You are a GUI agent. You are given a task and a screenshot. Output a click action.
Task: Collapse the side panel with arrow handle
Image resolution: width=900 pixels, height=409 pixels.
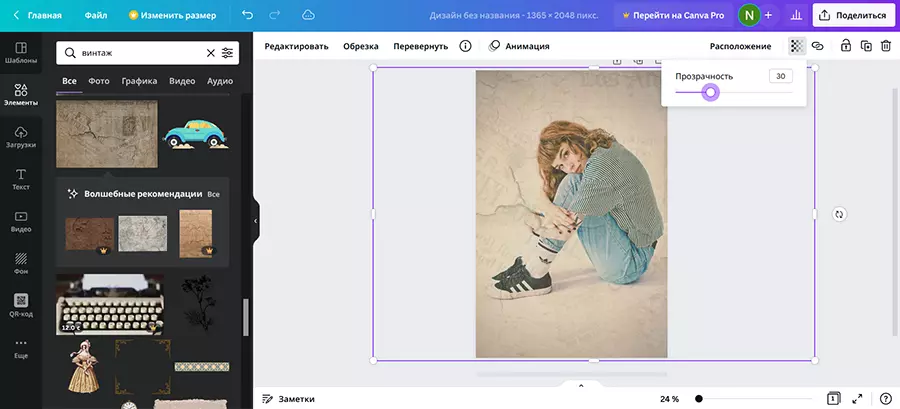[255, 220]
